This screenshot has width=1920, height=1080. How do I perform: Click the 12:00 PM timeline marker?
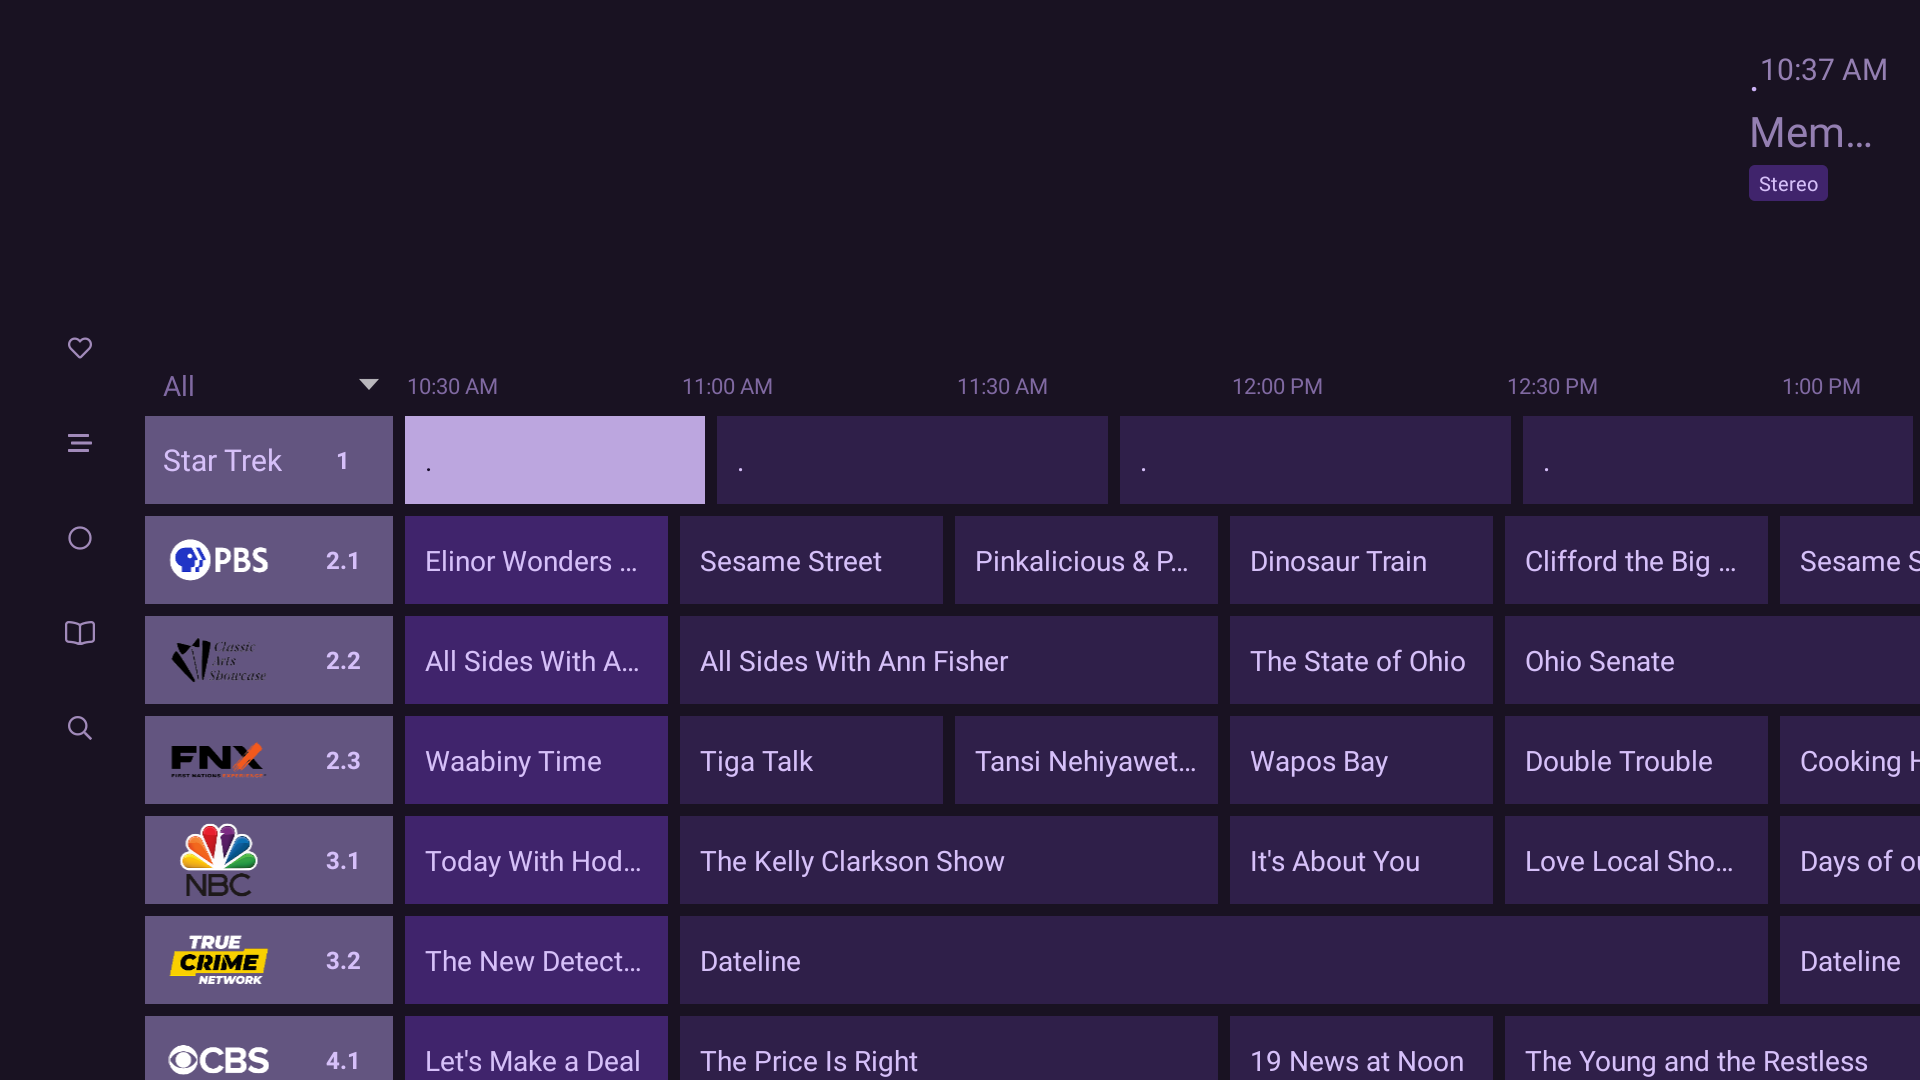(x=1277, y=387)
